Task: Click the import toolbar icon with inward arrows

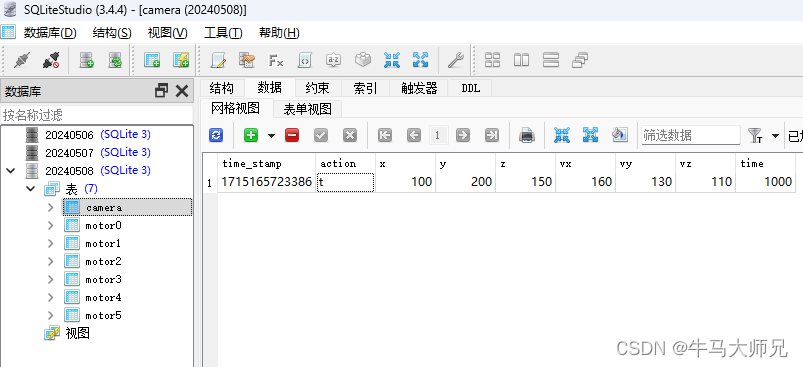Action: (392, 60)
